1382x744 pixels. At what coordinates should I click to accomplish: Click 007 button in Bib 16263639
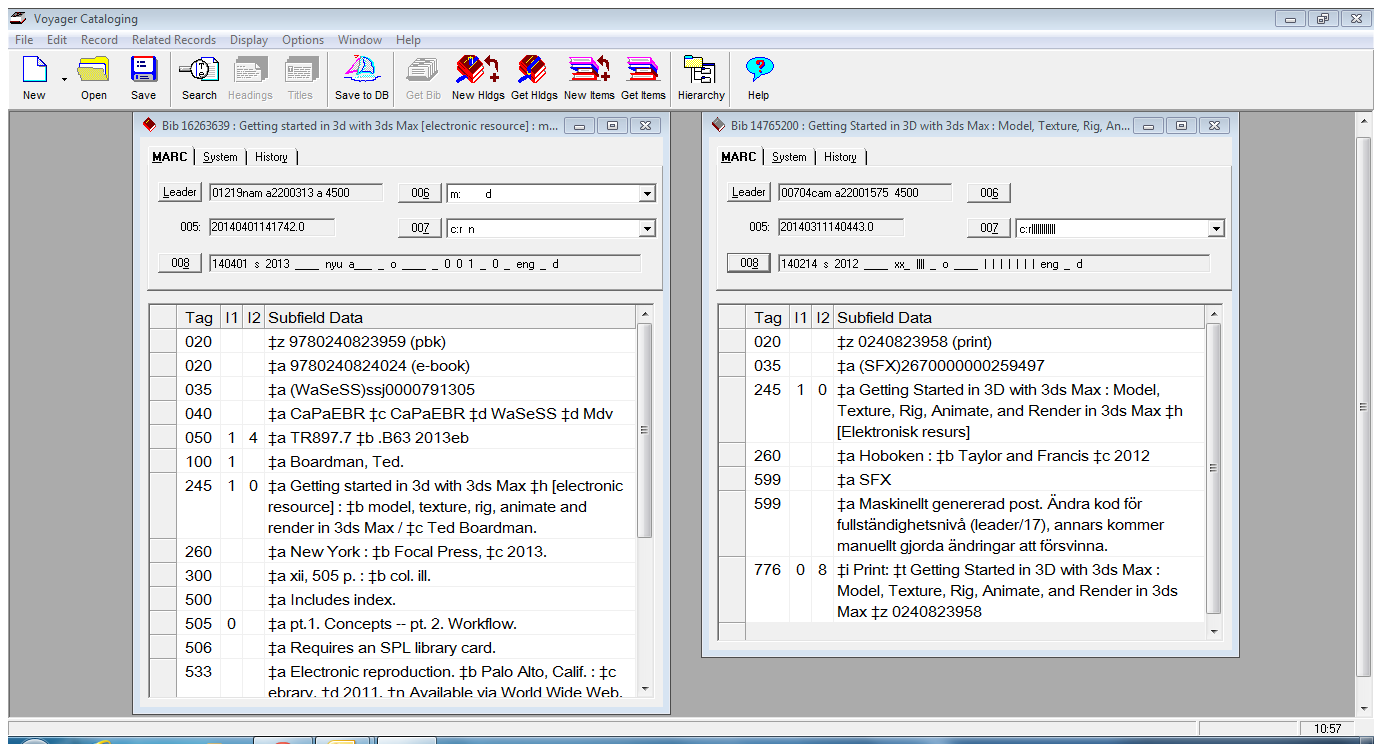pyautogui.click(x=420, y=228)
